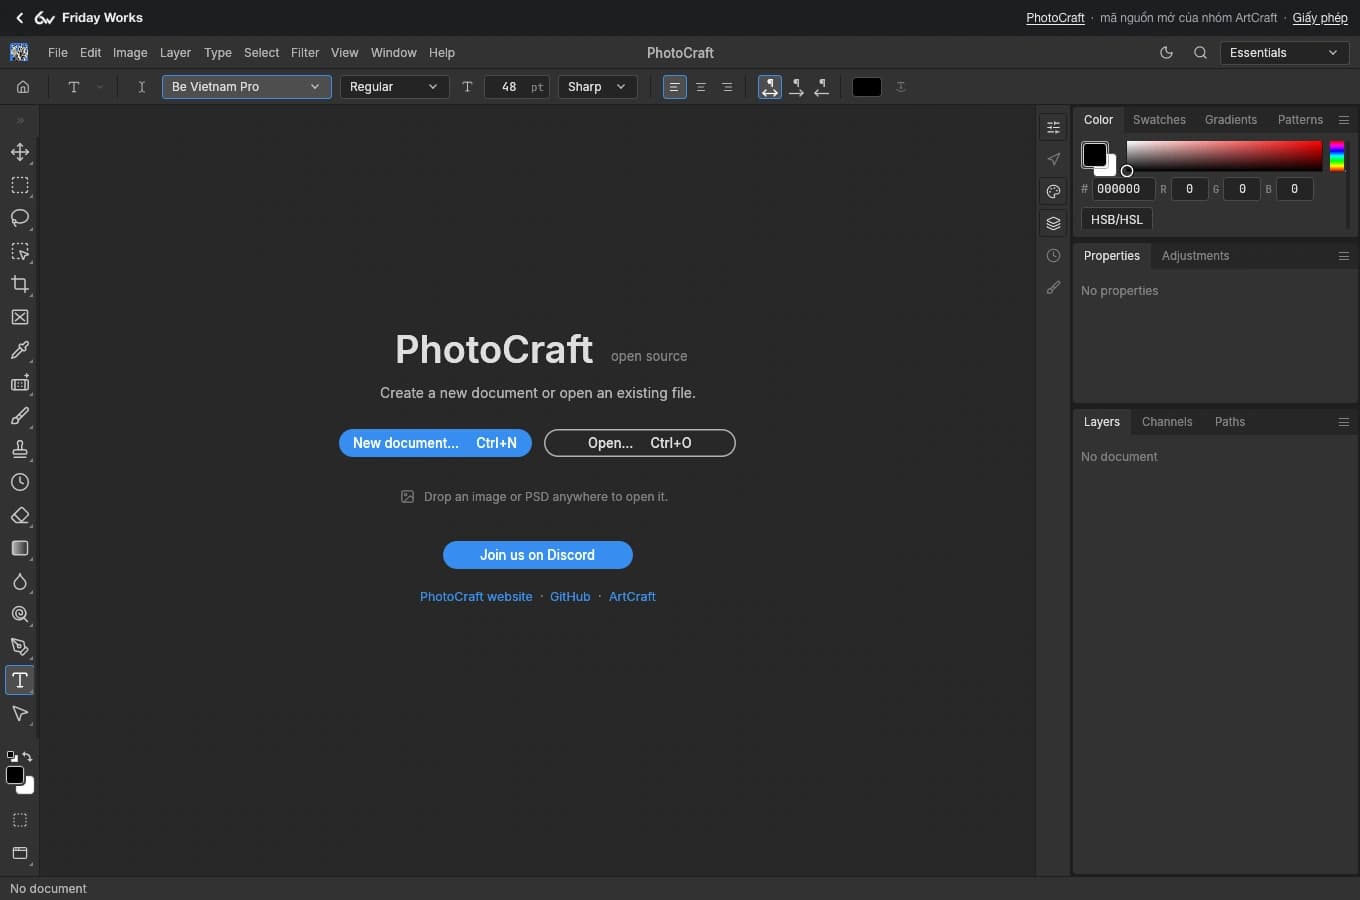
Task: Open the Regular font style dropdown
Action: click(x=394, y=87)
